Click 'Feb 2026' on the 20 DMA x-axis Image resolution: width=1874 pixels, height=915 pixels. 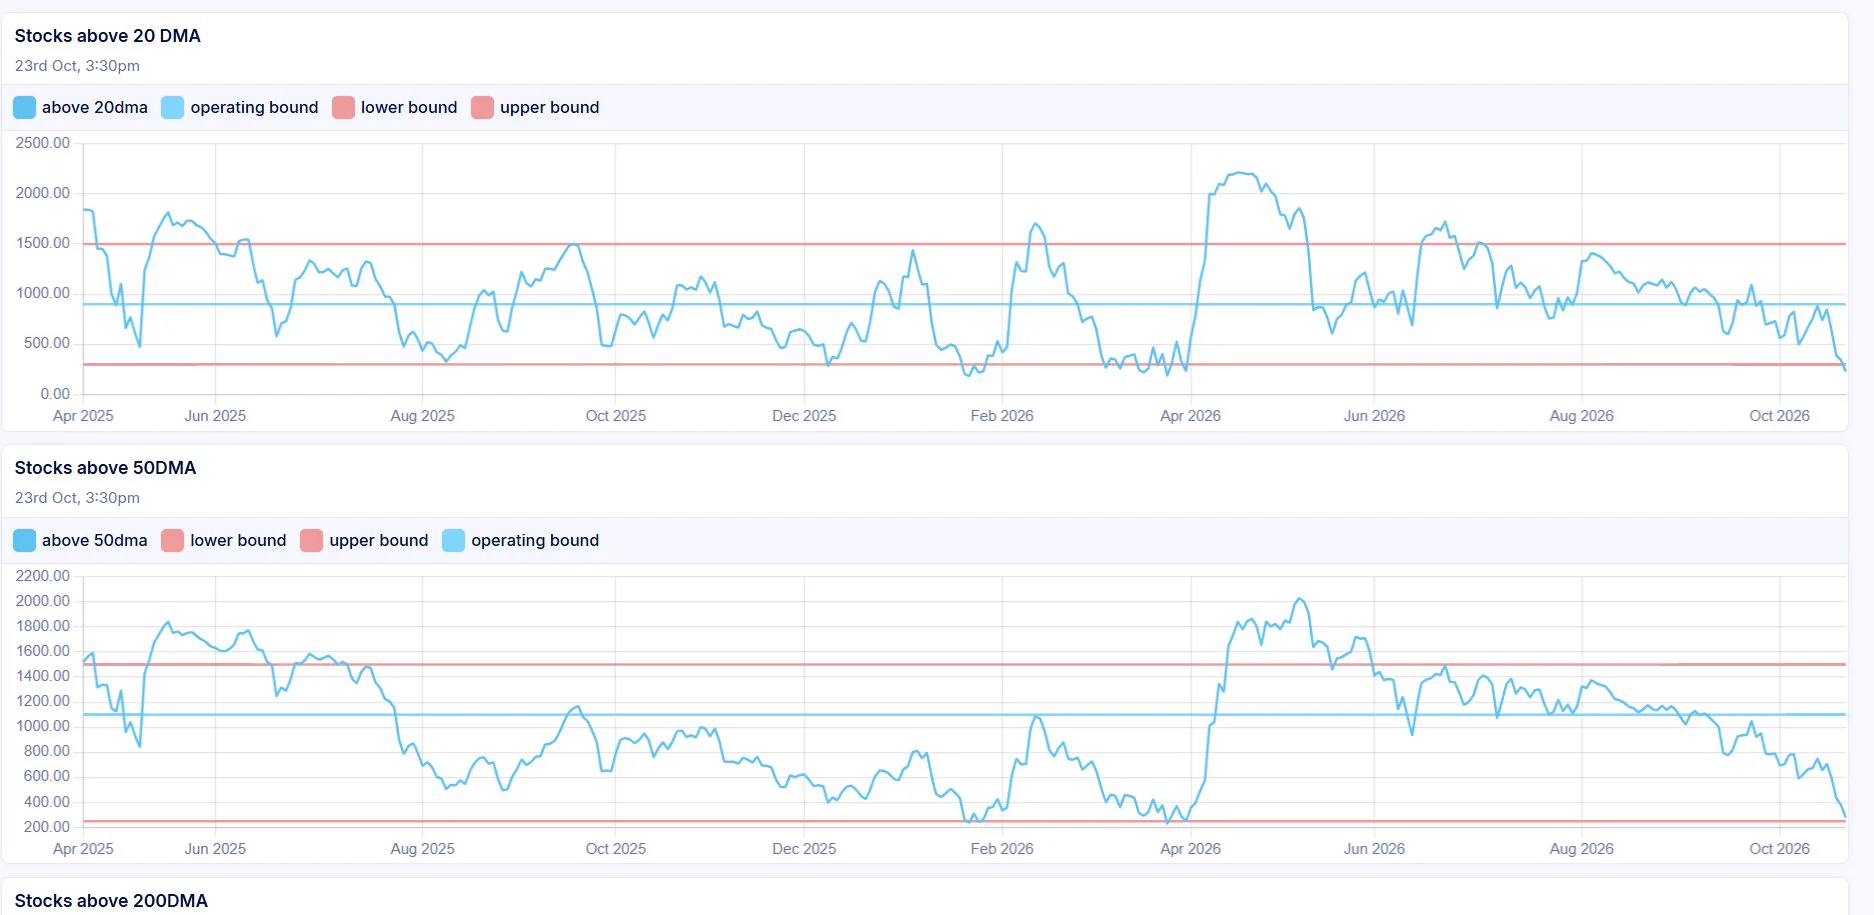(1002, 416)
